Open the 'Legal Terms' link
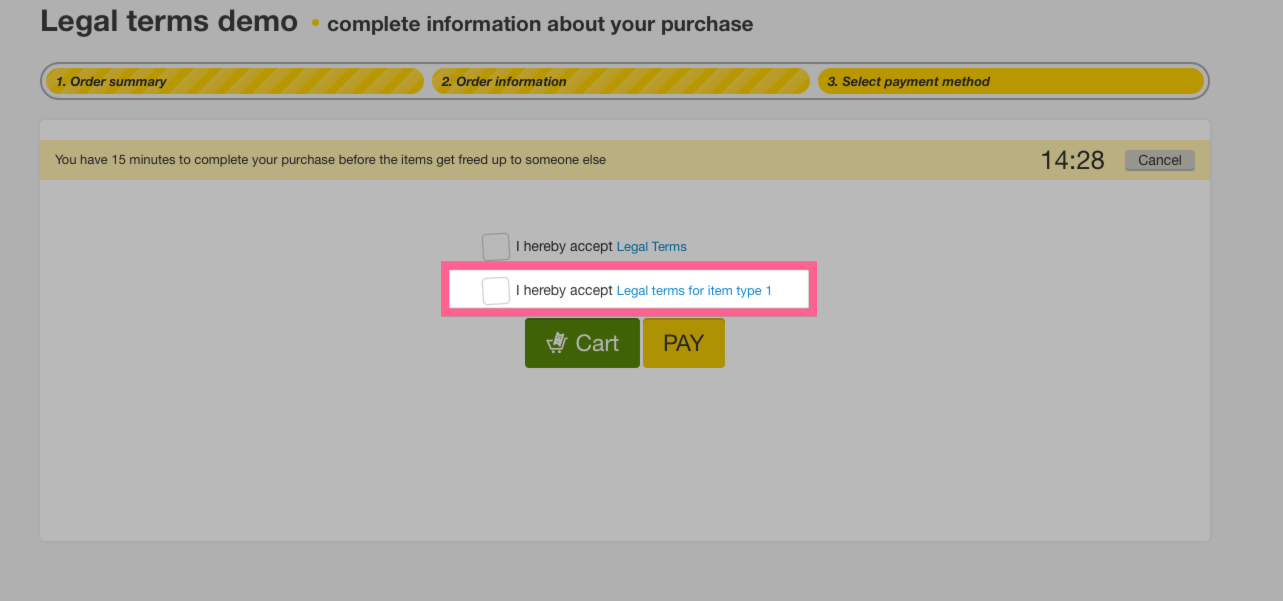This screenshot has width=1283, height=601. coord(652,247)
